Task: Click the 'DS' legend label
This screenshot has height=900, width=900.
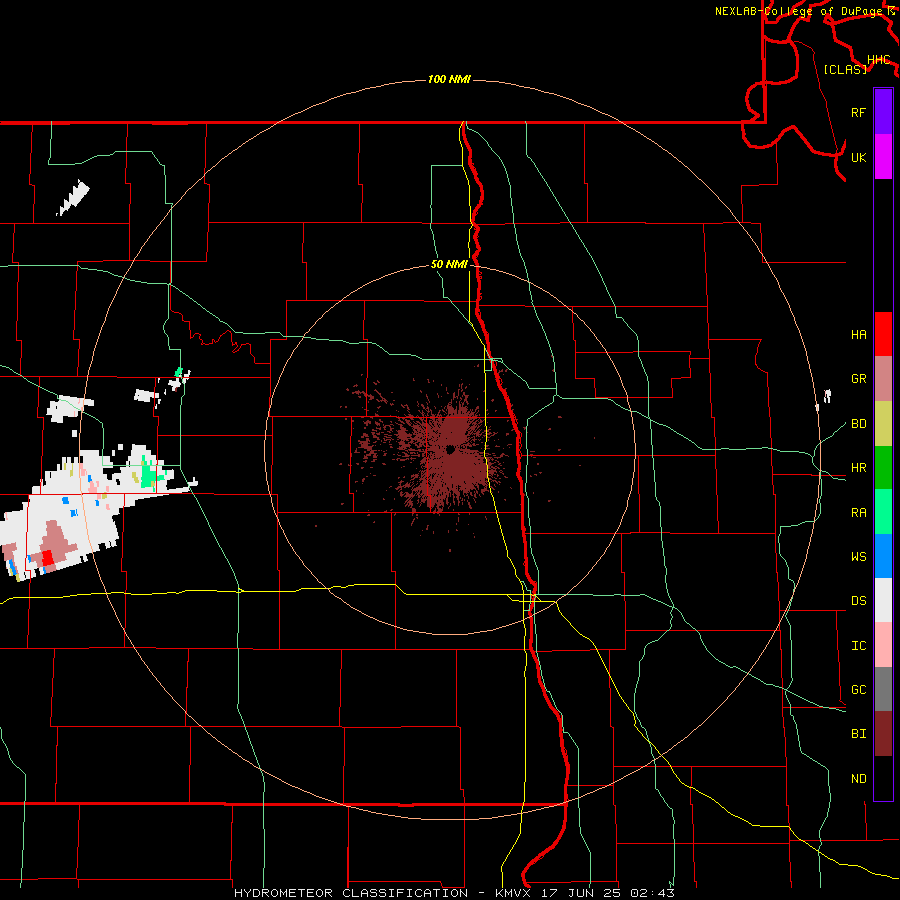Action: tap(859, 601)
